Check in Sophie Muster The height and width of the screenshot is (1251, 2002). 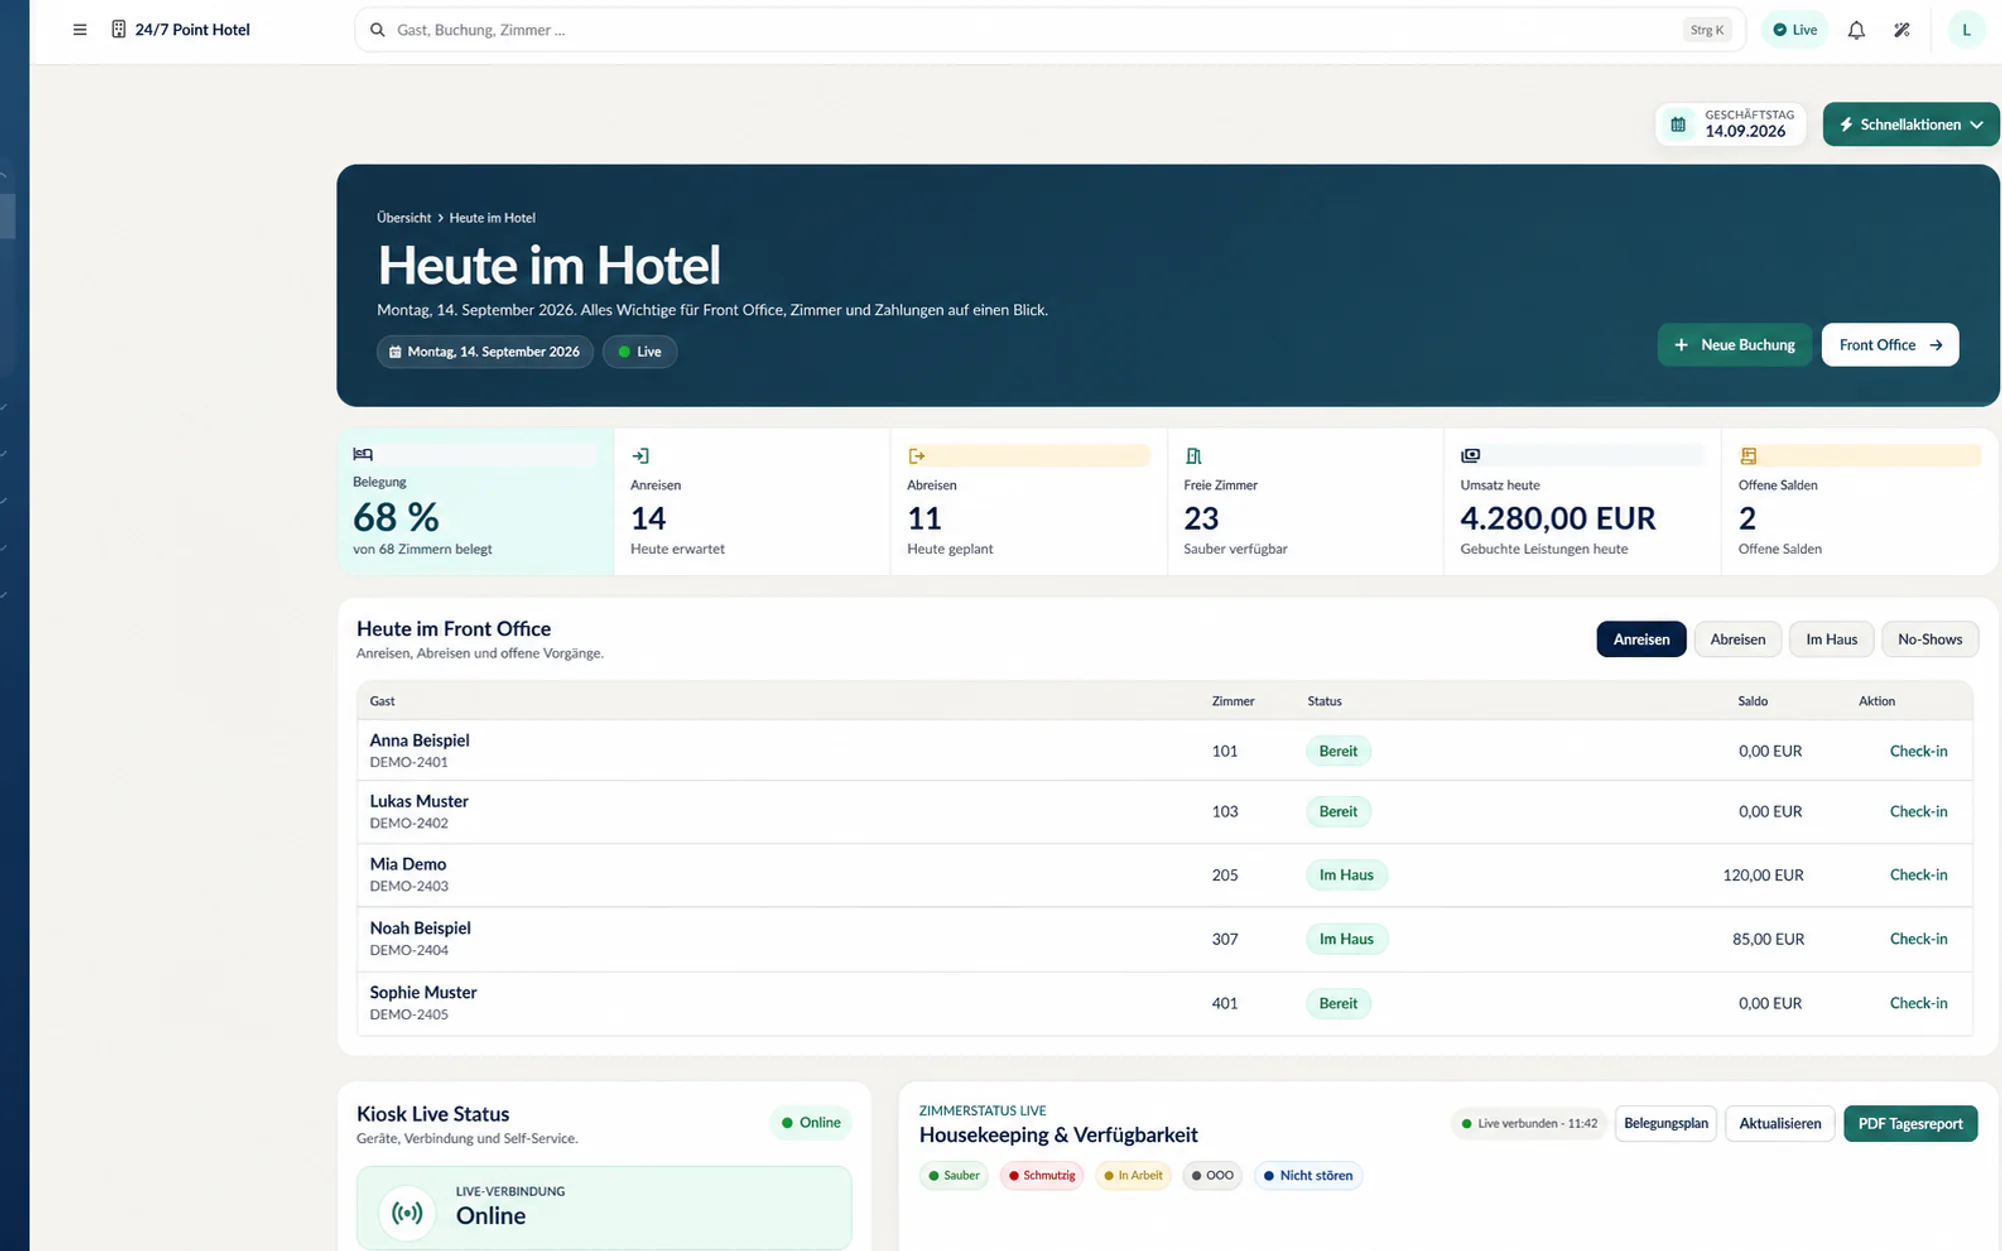1918,1003
